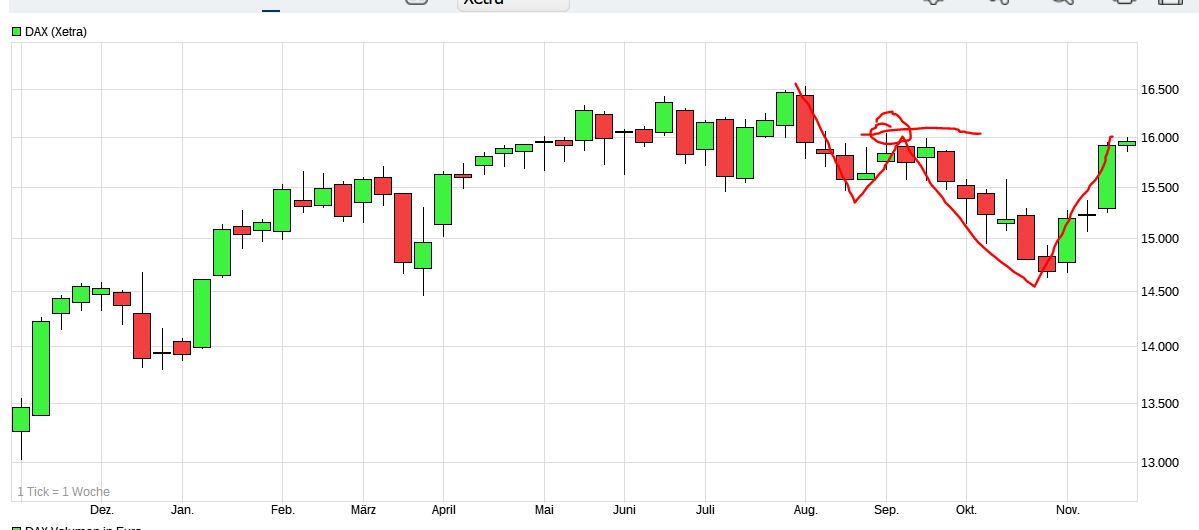The width and height of the screenshot is (1199, 530).
Task: Click the tall red candle before April
Action: [403, 227]
